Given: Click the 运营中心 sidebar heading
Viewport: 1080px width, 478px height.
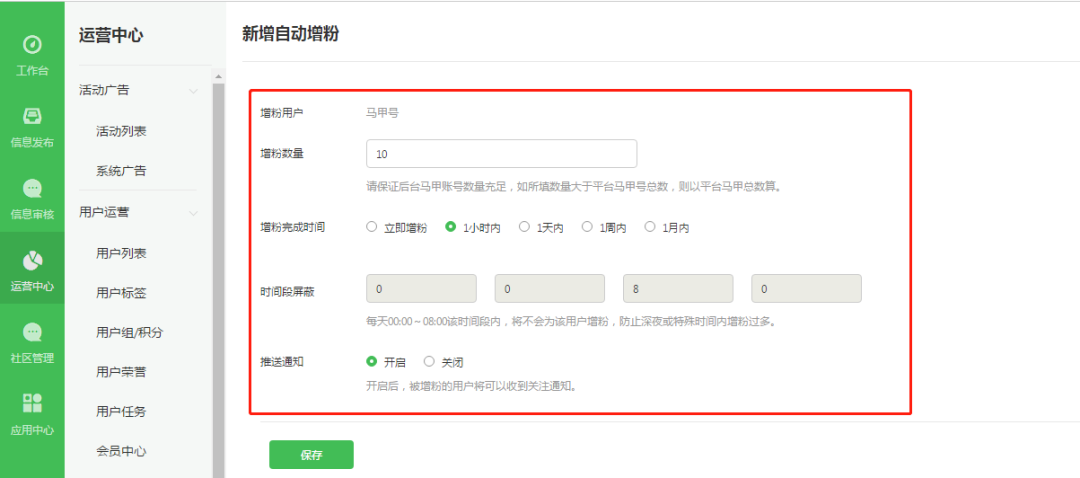Looking at the screenshot, I should (111, 35).
